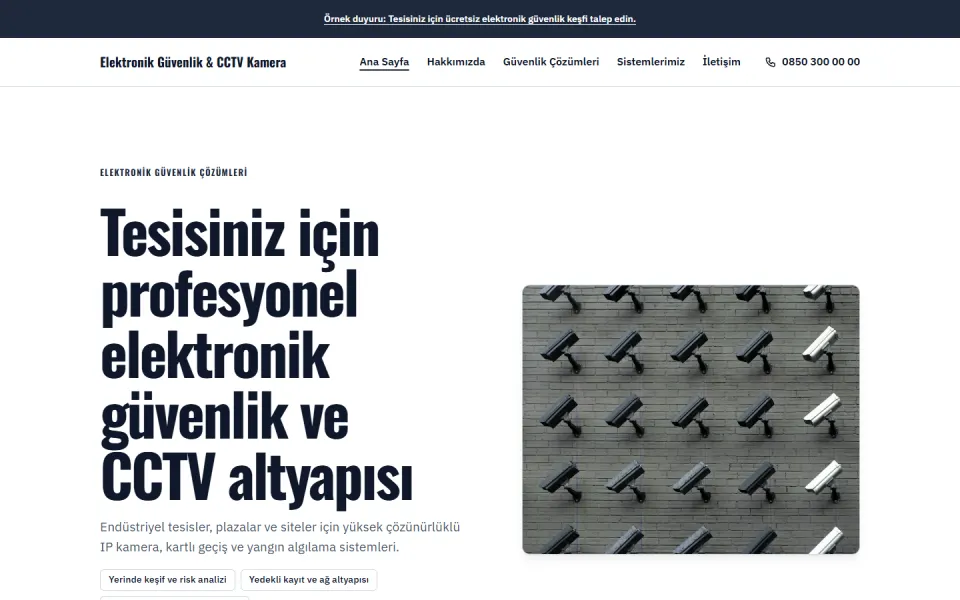Click the paragraph starting with Endüstriyel tesisler

point(280,537)
